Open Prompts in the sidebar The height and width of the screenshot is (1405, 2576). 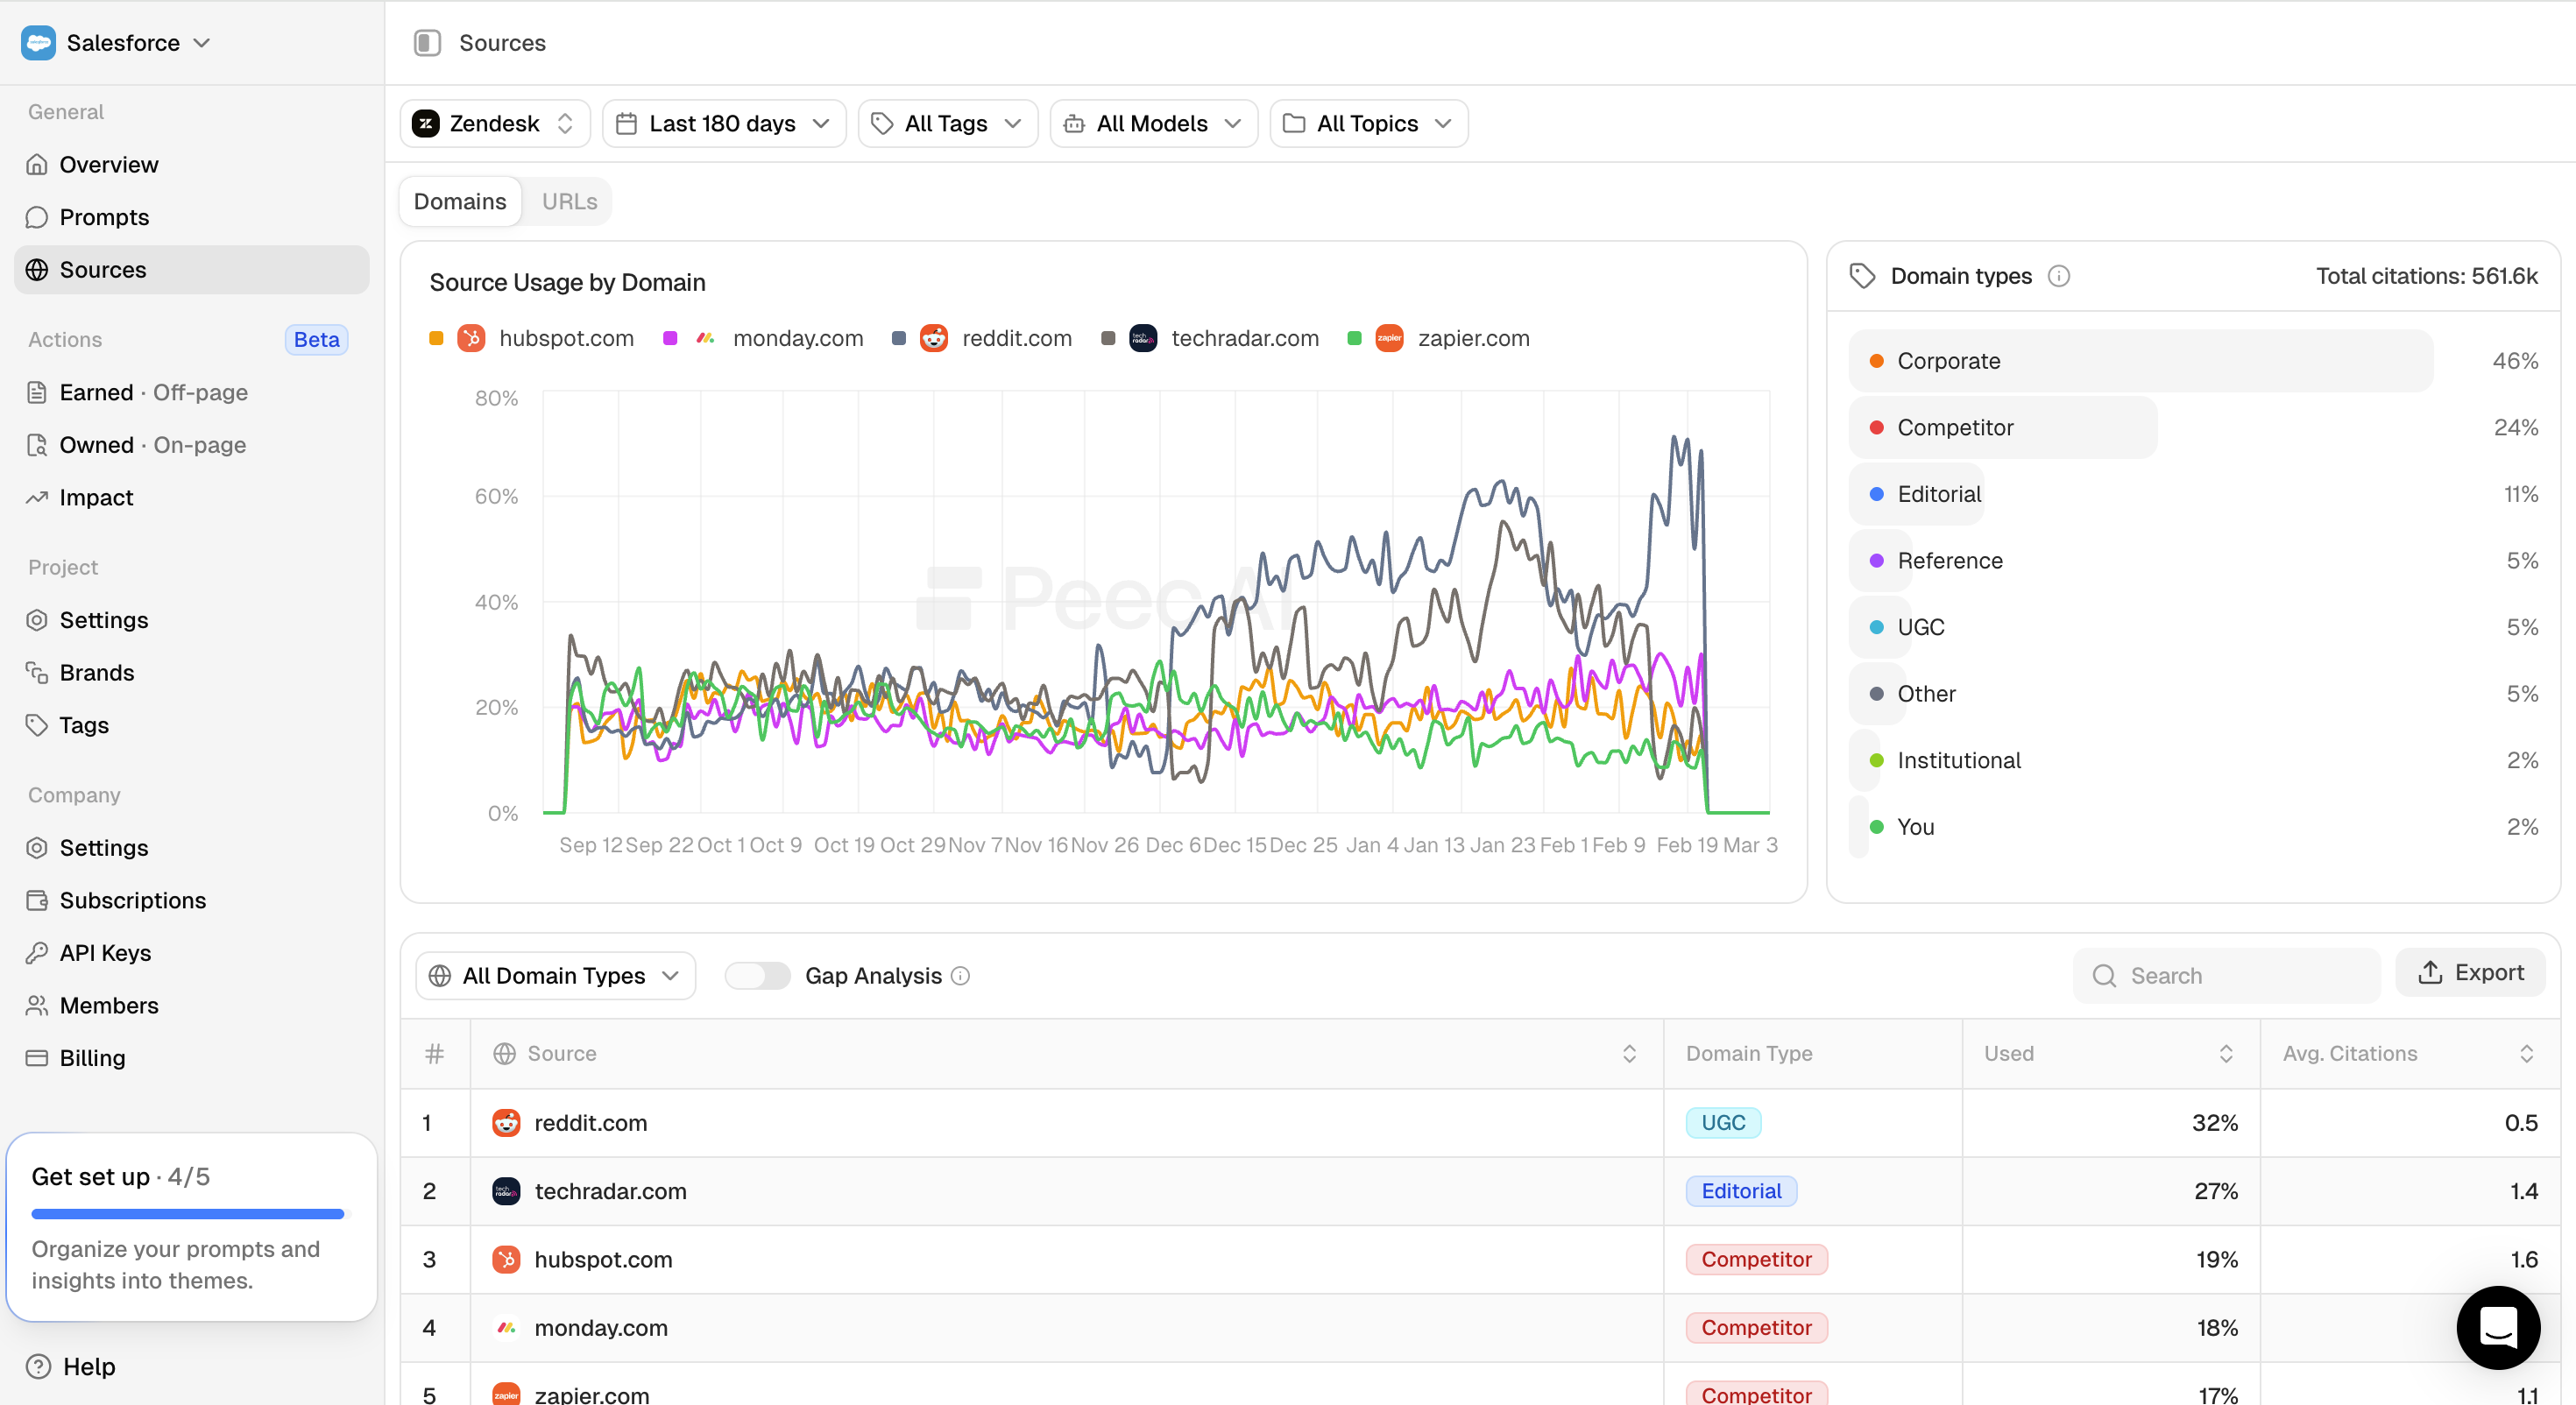pos(104,217)
